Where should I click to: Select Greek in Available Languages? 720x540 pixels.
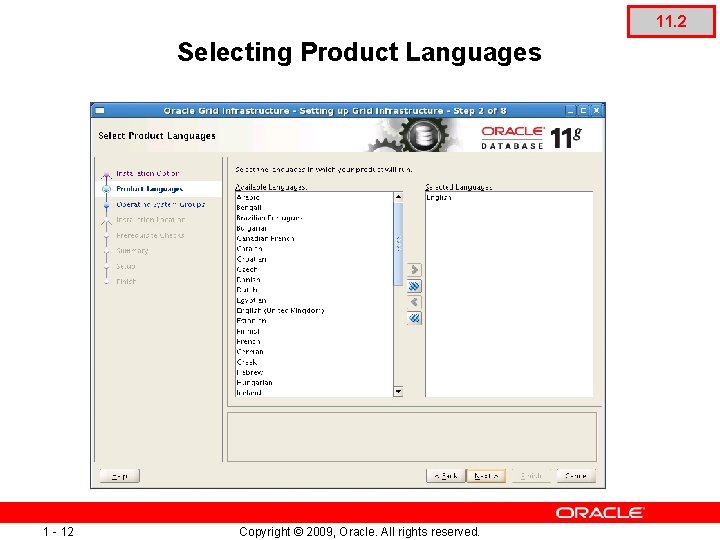[314, 362]
